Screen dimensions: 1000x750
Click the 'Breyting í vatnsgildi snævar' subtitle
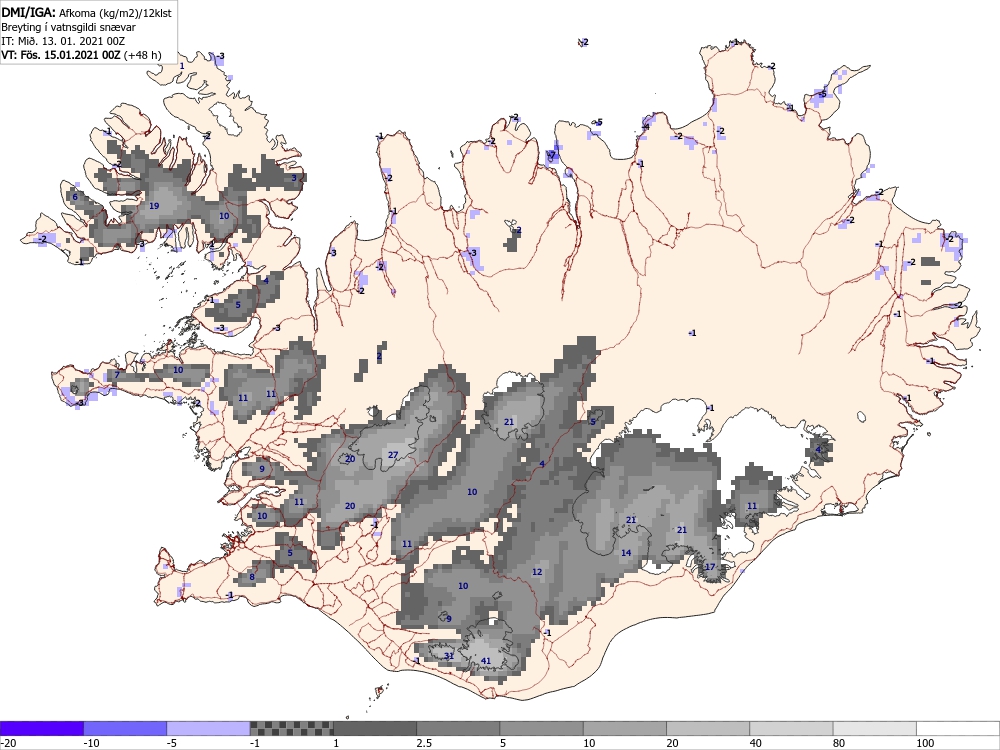click(x=68, y=27)
